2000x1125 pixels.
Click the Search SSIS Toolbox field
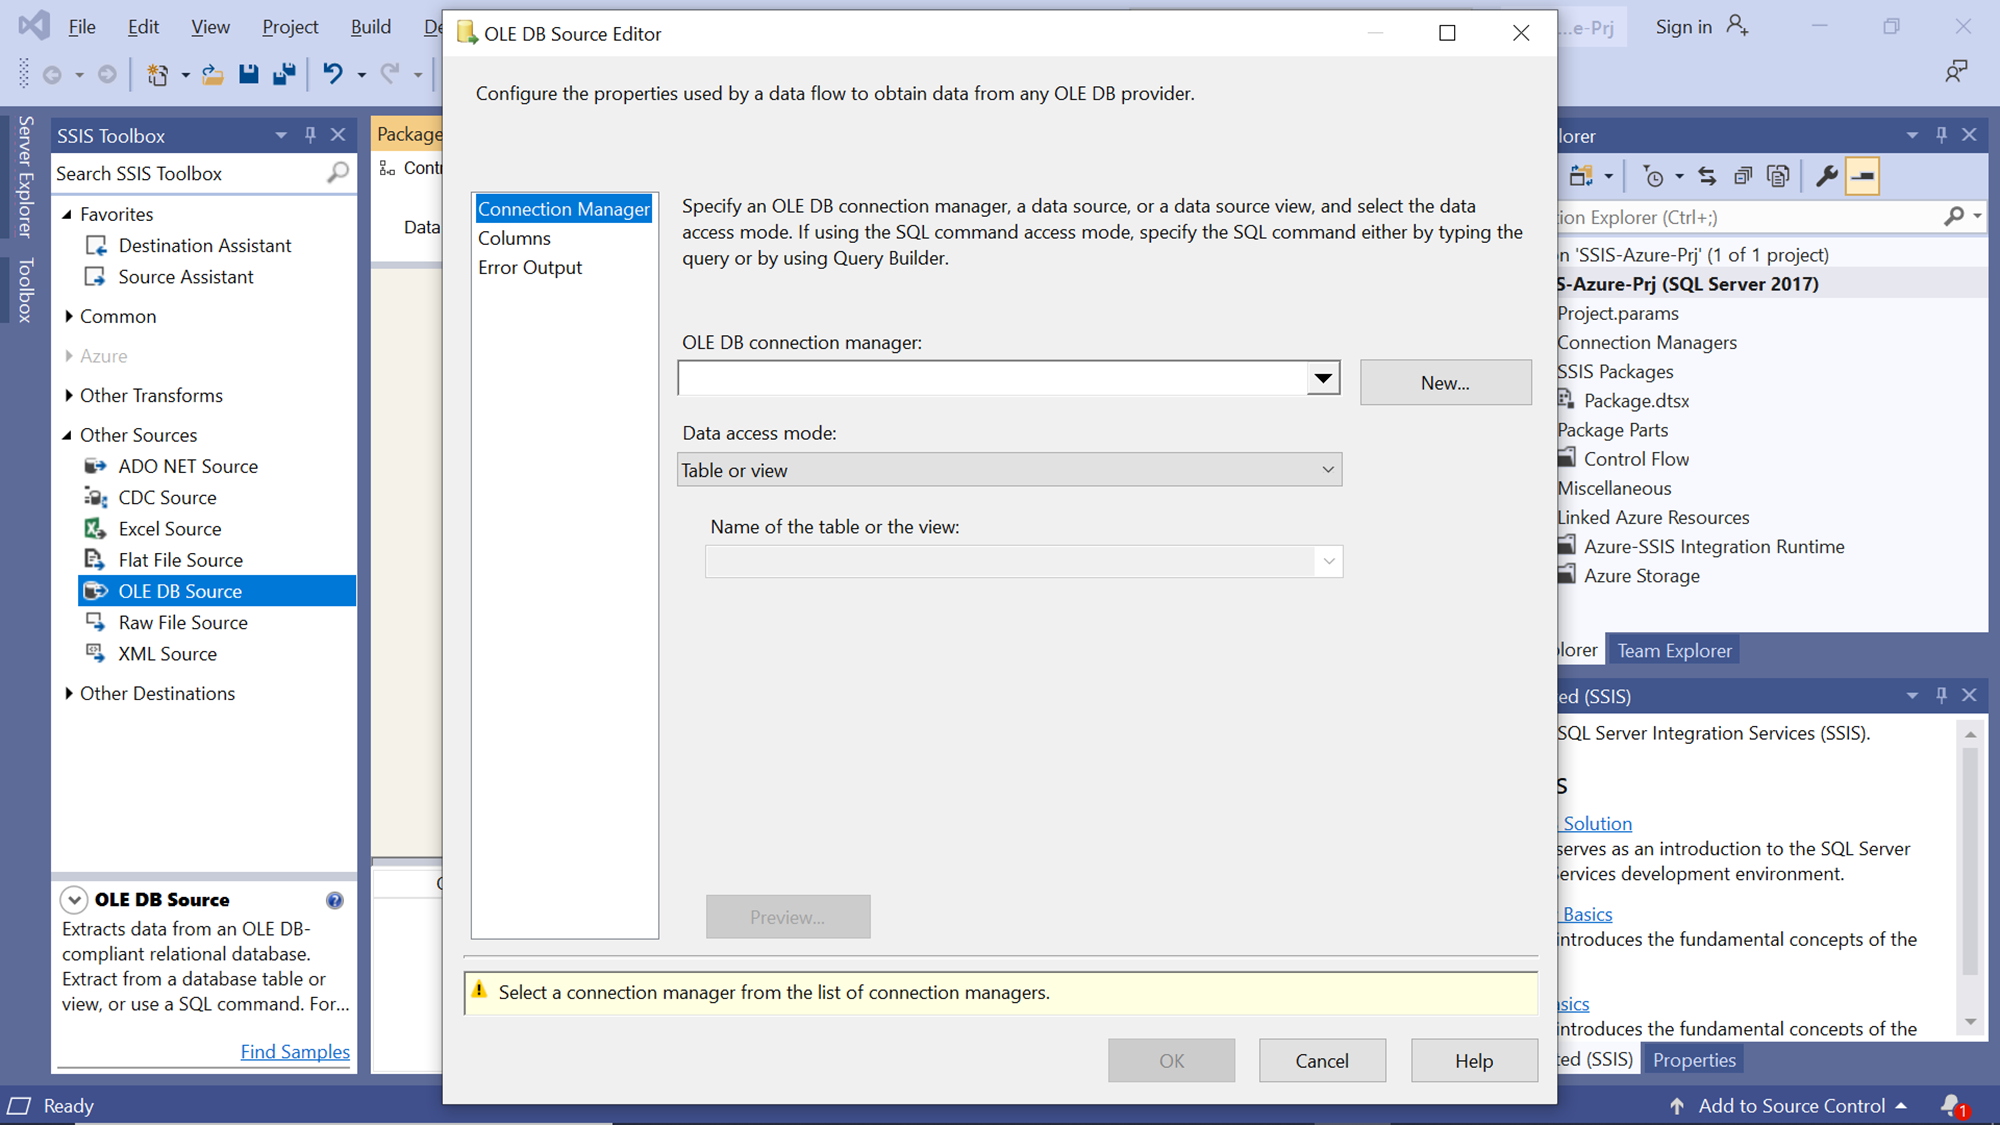(x=188, y=174)
